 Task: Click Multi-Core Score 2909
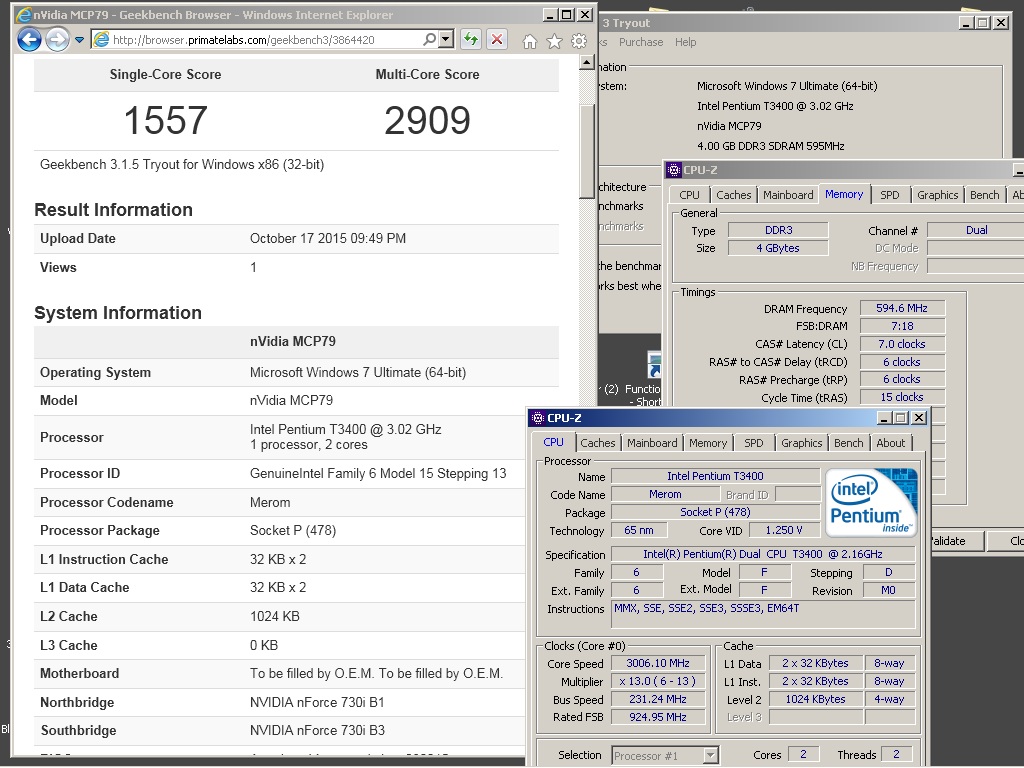tap(427, 121)
